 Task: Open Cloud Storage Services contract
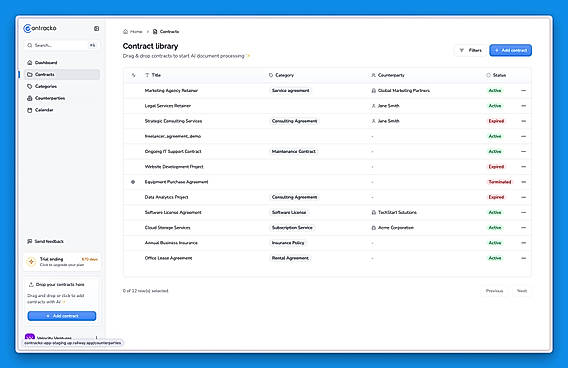click(x=168, y=227)
